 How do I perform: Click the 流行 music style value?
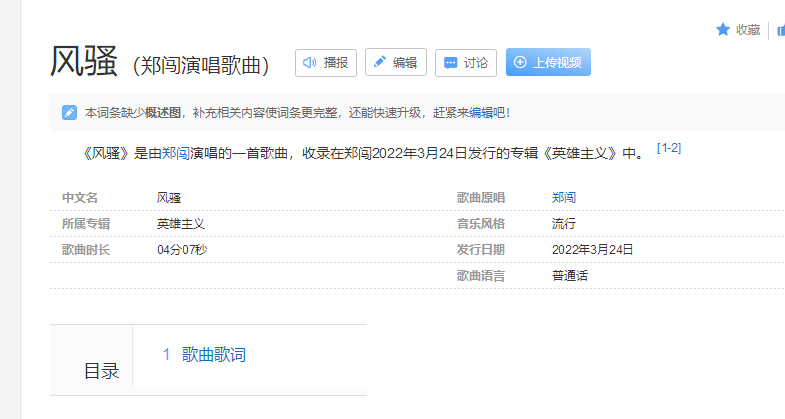[x=564, y=224]
